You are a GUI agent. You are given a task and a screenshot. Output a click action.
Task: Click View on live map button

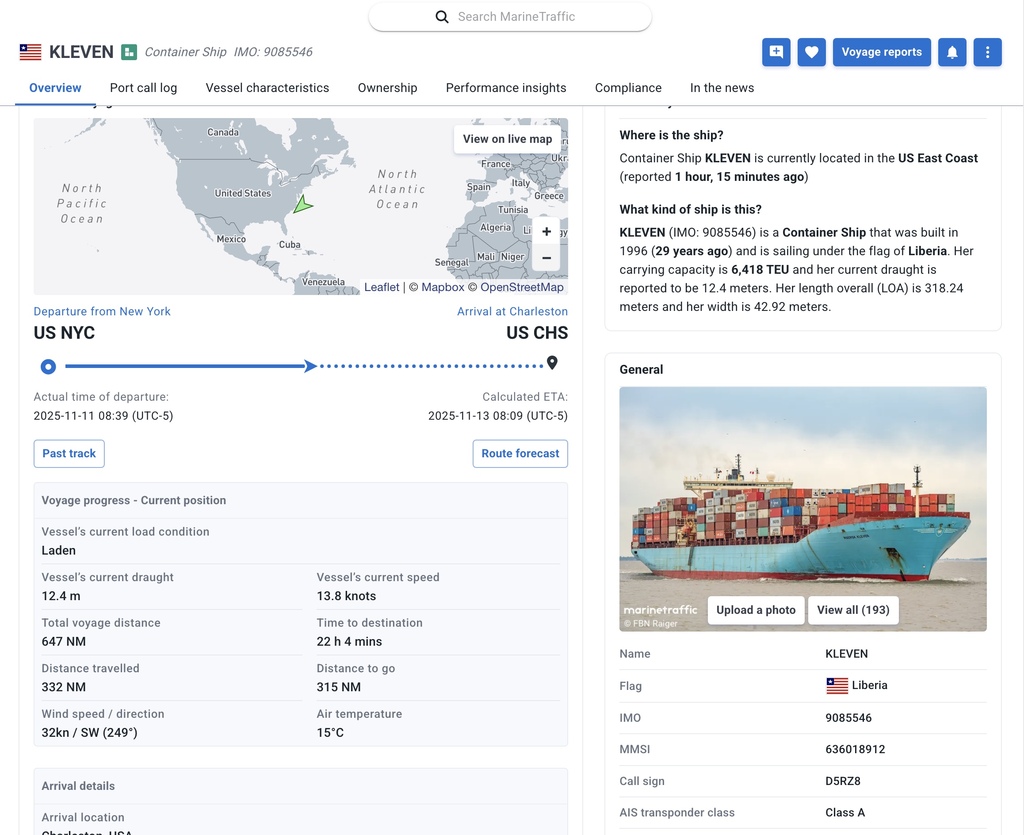click(x=507, y=139)
